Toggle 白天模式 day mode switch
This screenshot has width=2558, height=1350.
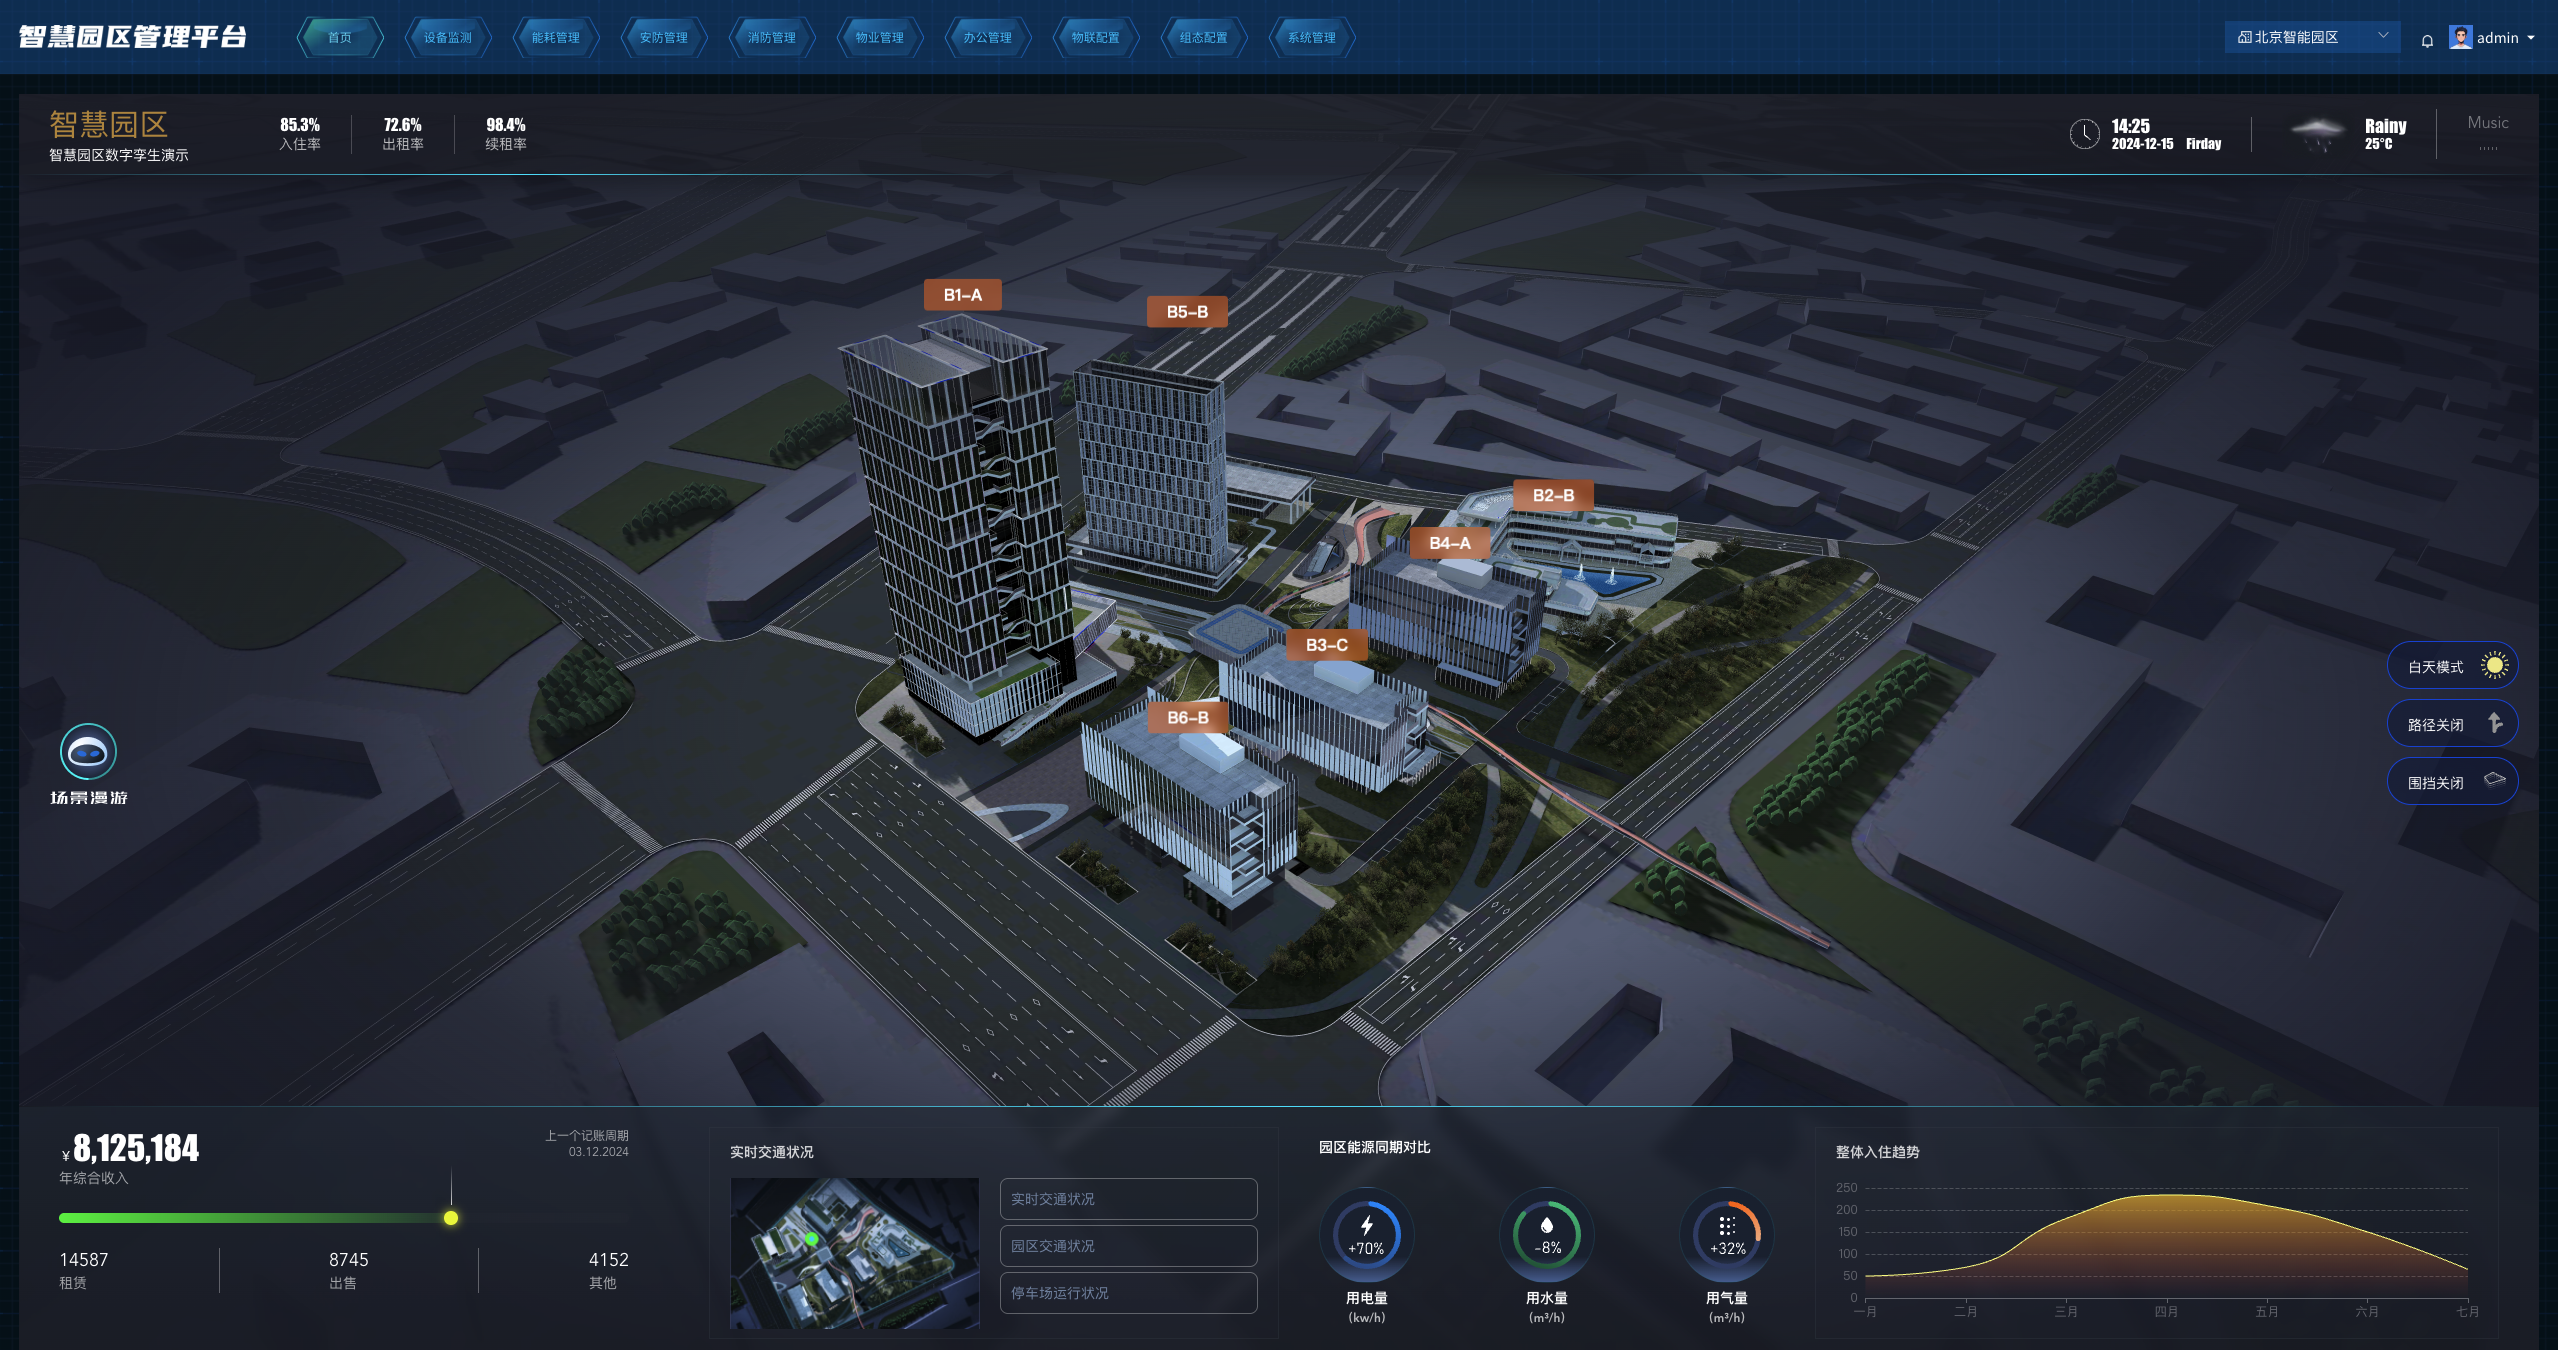[x=2451, y=666]
